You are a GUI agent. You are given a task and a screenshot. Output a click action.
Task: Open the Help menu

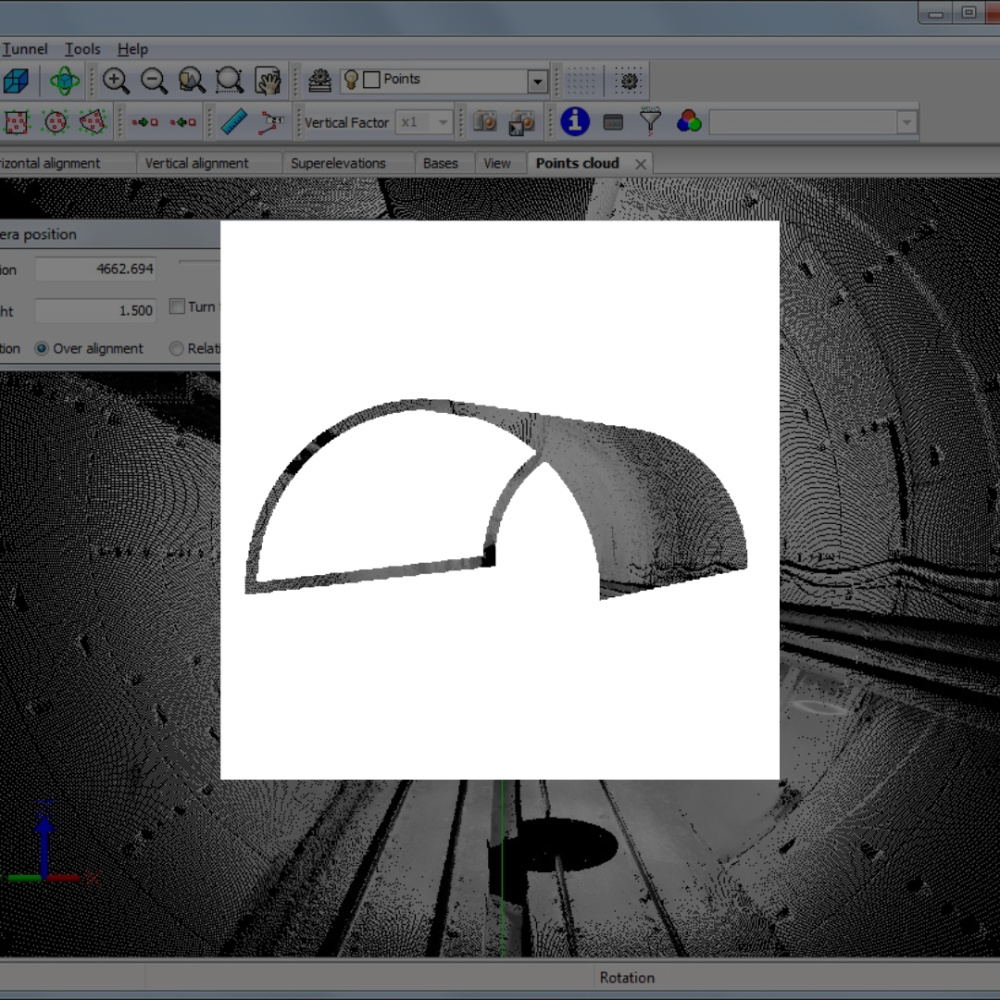tap(133, 49)
